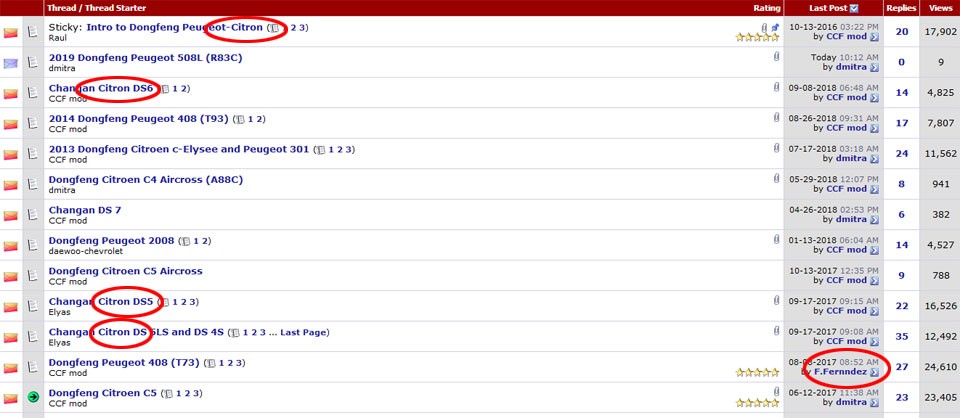Go to page 3 of Intro to Dongfeng thread
This screenshot has width=960, height=418.
pos(302,28)
